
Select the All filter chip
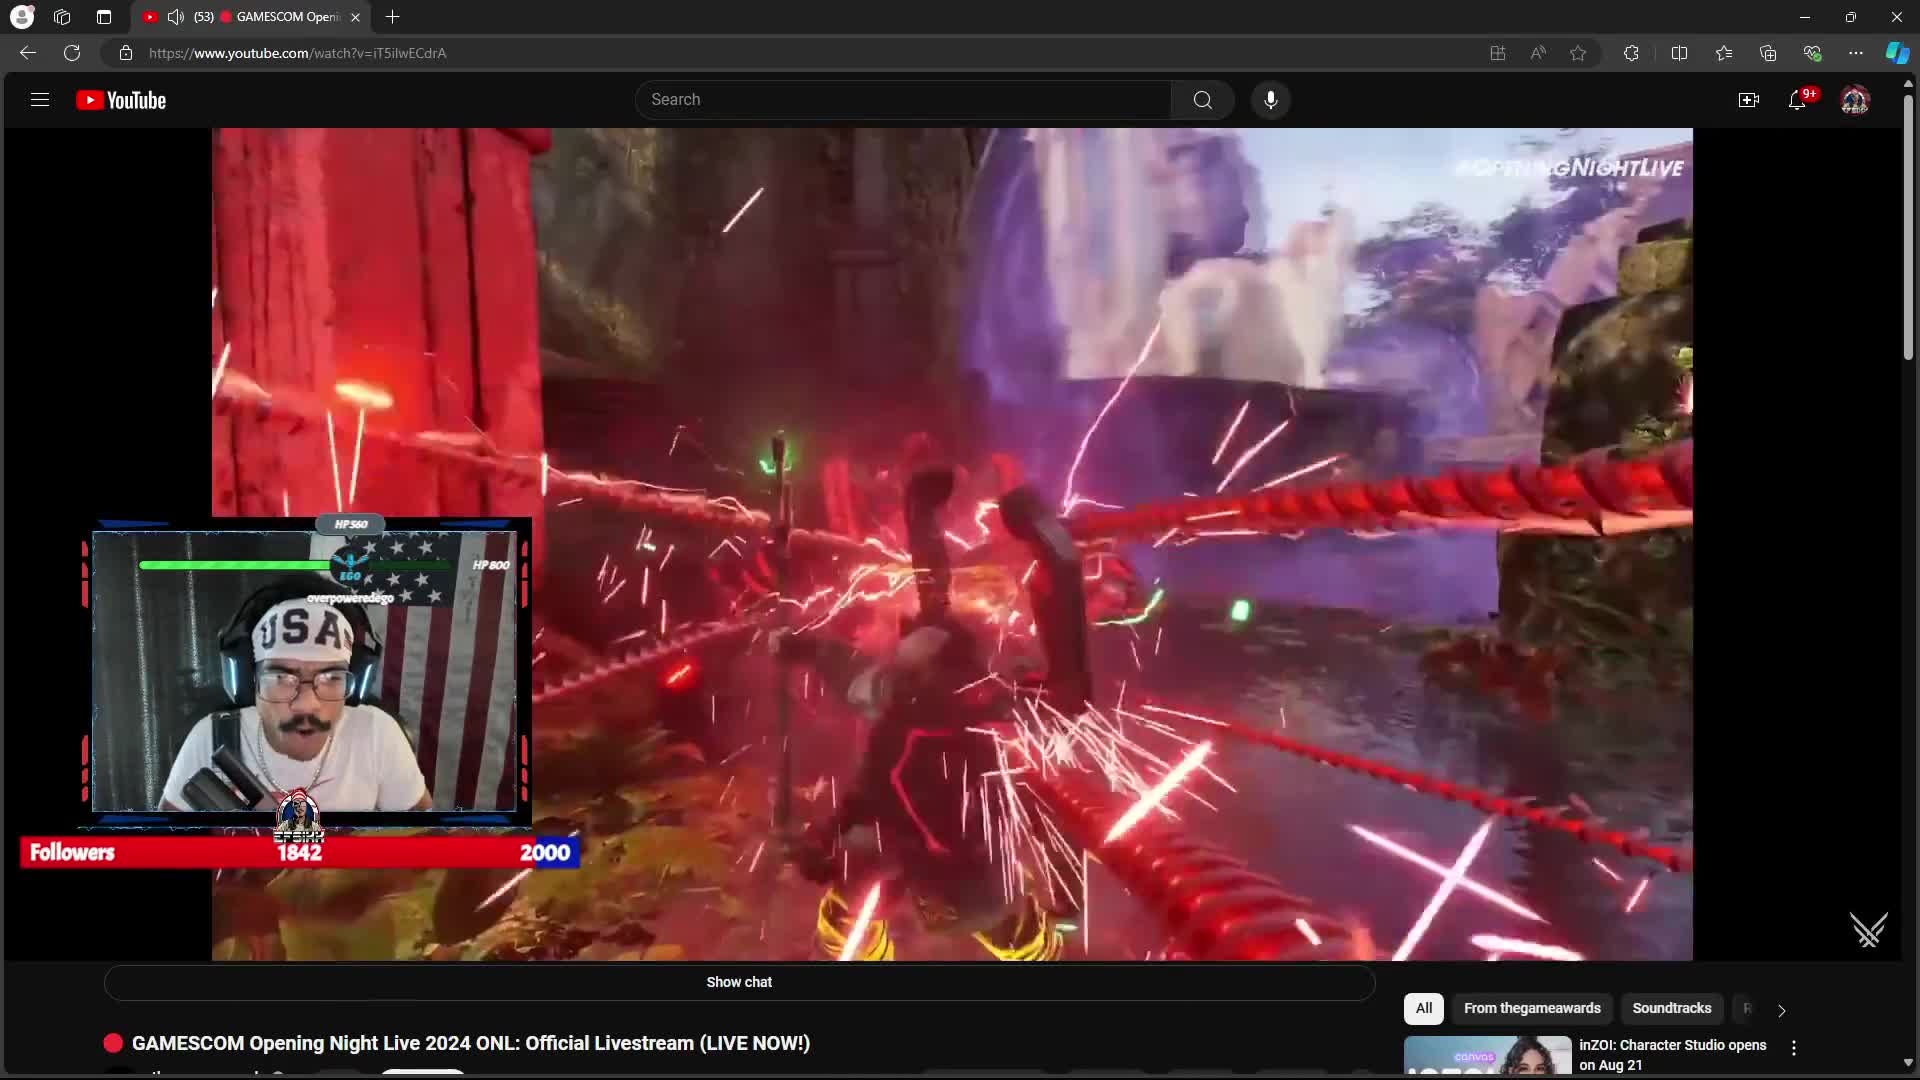1424,1008
